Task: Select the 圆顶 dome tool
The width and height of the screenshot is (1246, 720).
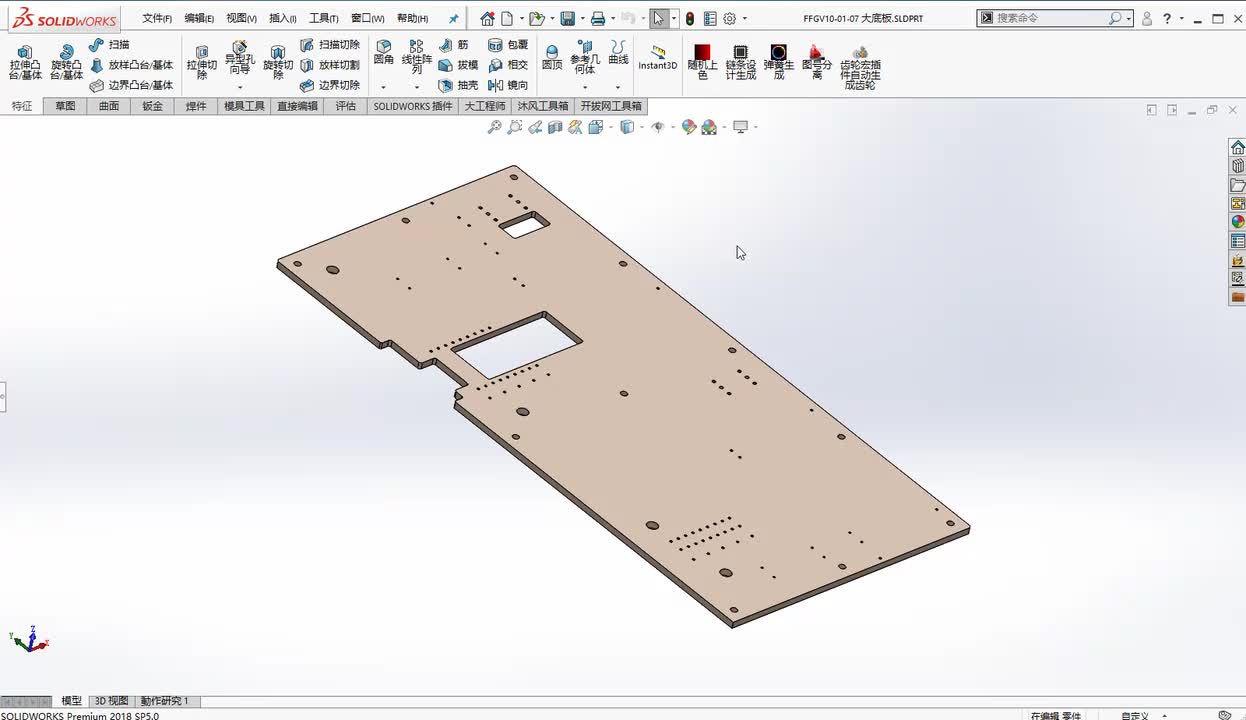Action: coord(552,57)
